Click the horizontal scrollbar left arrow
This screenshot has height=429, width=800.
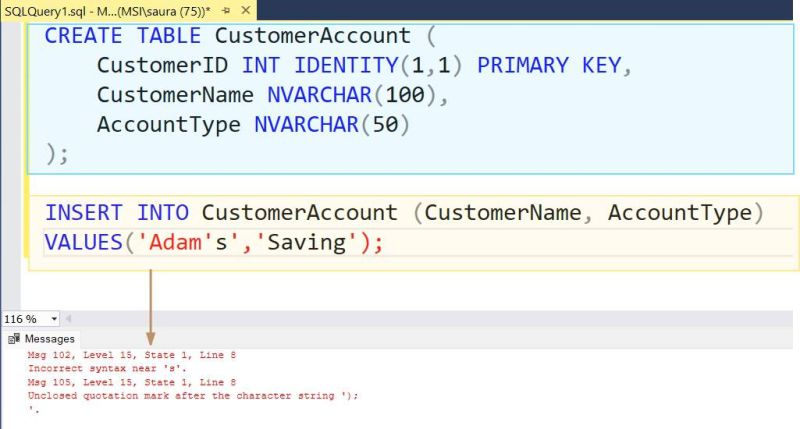(x=68, y=319)
